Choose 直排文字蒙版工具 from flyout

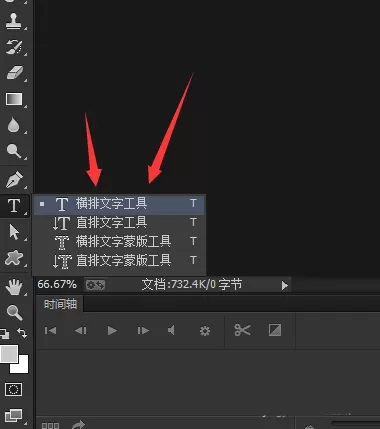coord(119,261)
